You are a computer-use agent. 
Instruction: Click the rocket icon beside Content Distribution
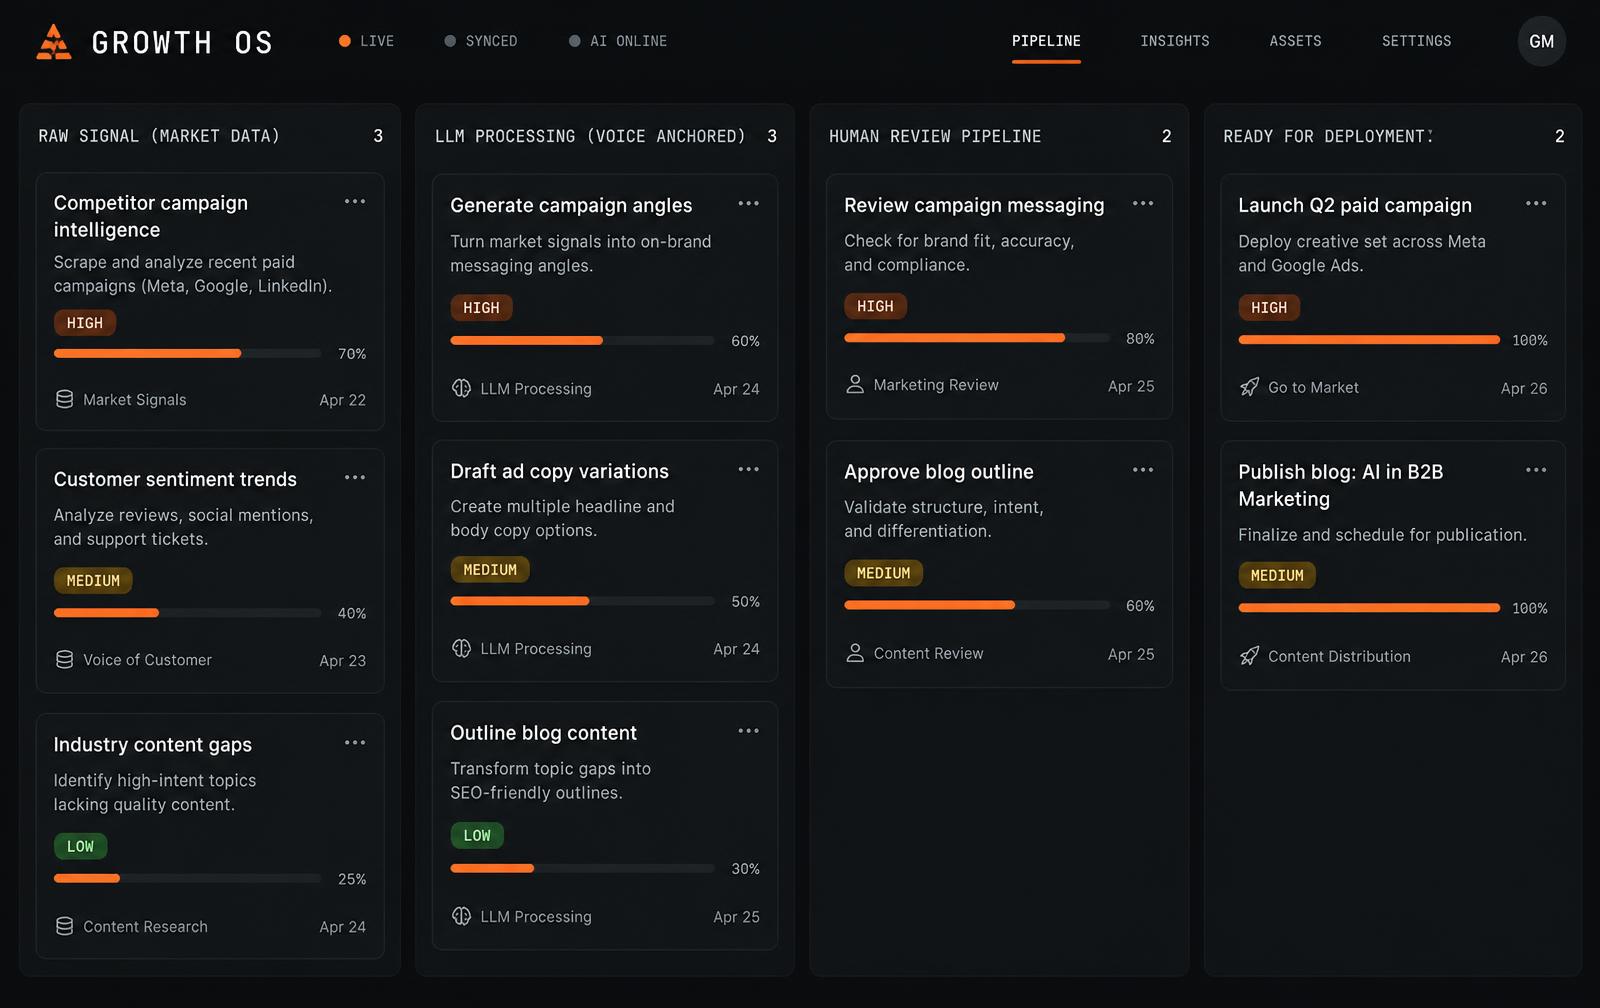[1250, 656]
